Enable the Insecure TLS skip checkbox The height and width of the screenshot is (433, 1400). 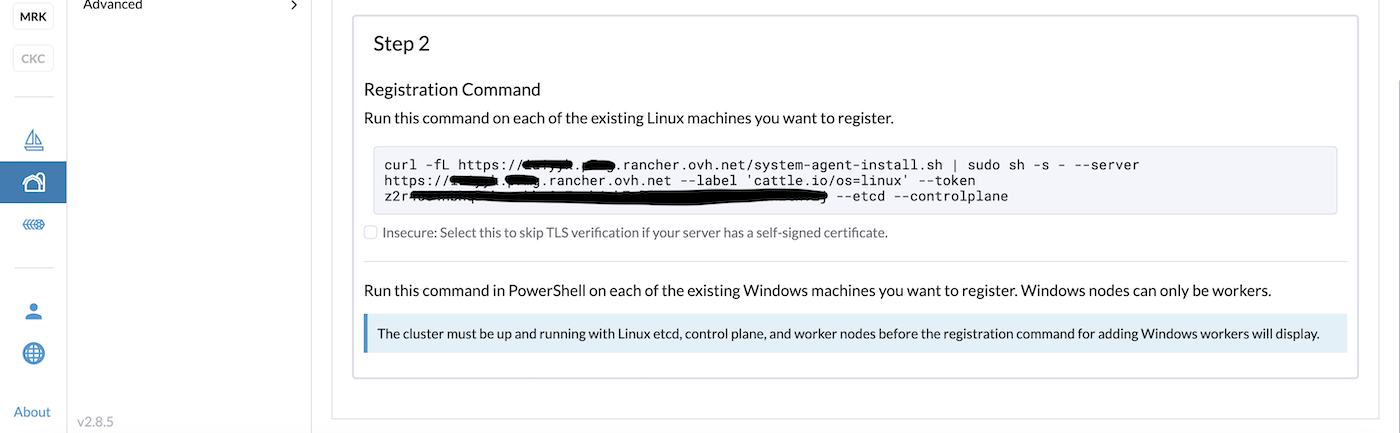[371, 233]
